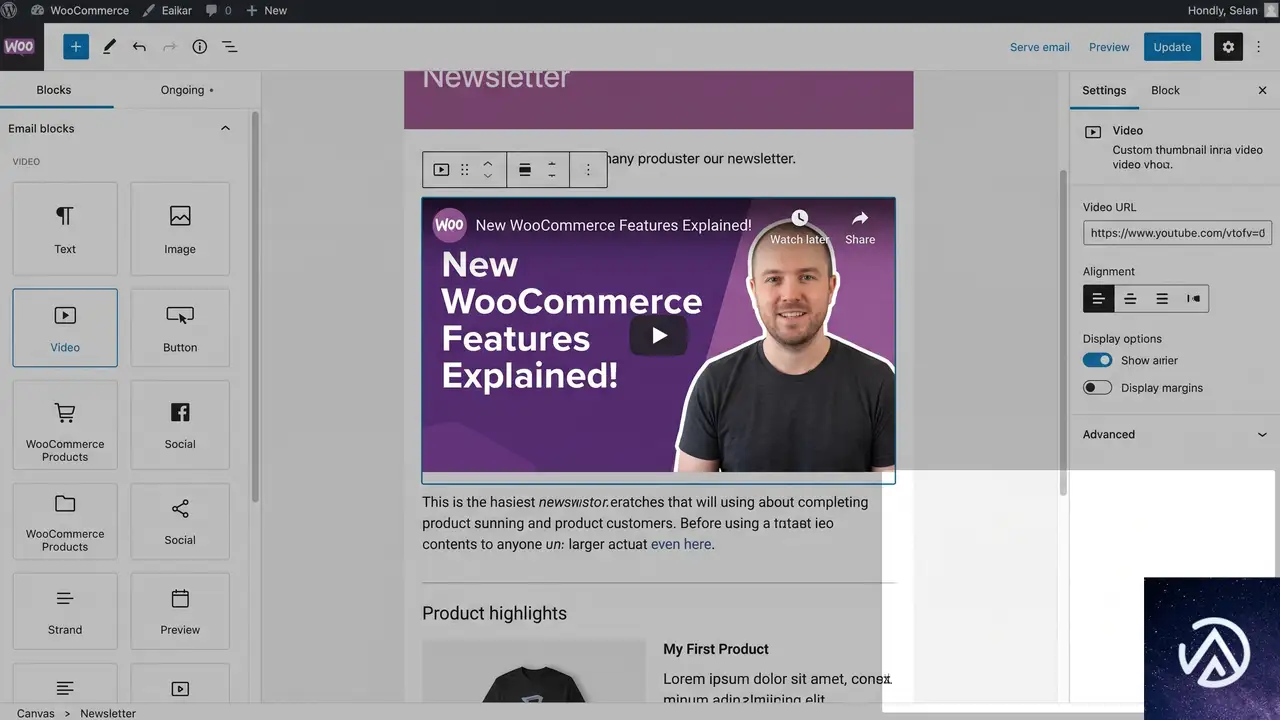Change block alignment in the block toolbar

tap(524, 170)
